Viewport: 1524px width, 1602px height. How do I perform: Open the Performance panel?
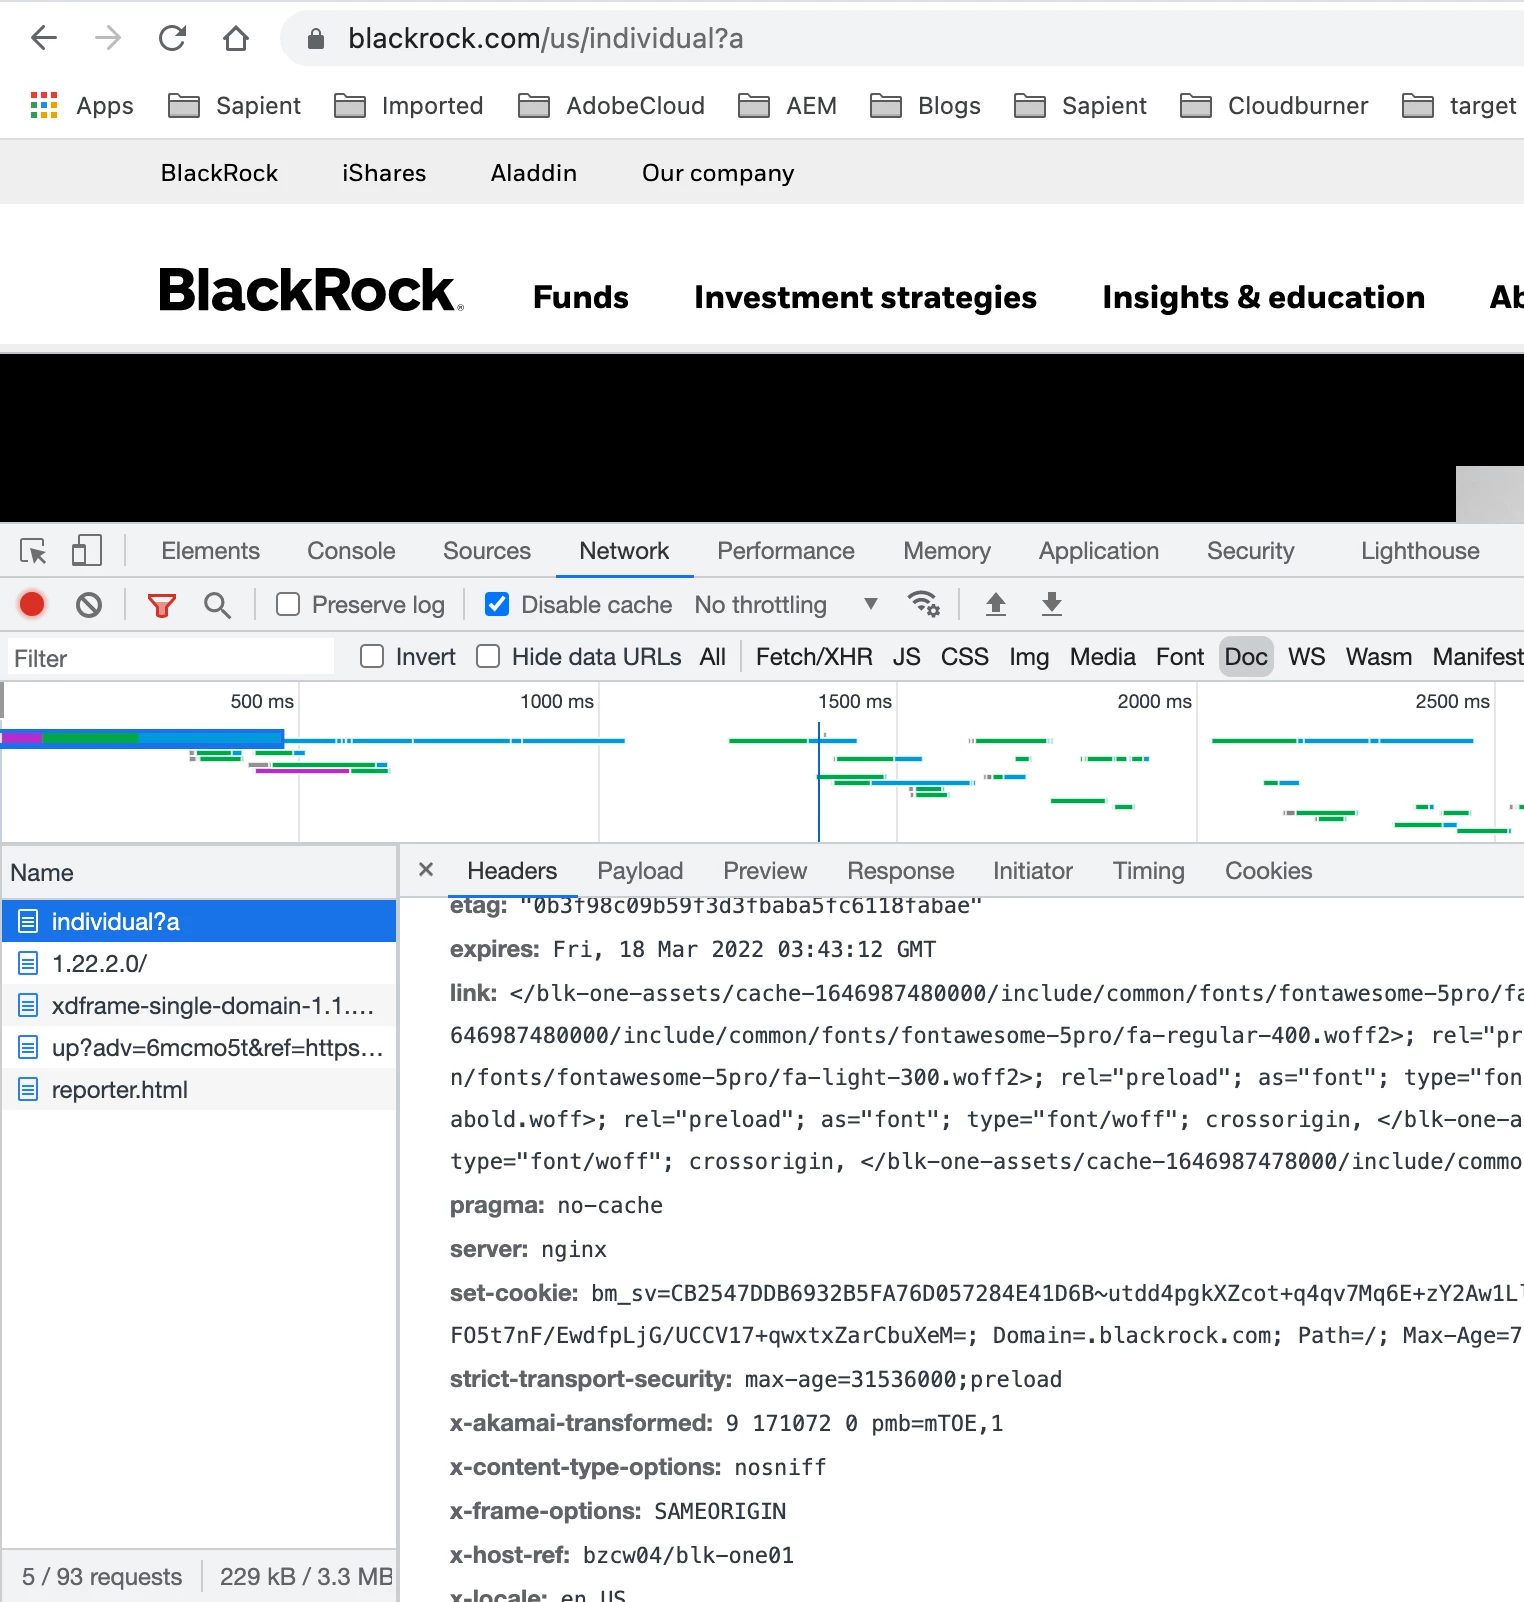pos(786,551)
